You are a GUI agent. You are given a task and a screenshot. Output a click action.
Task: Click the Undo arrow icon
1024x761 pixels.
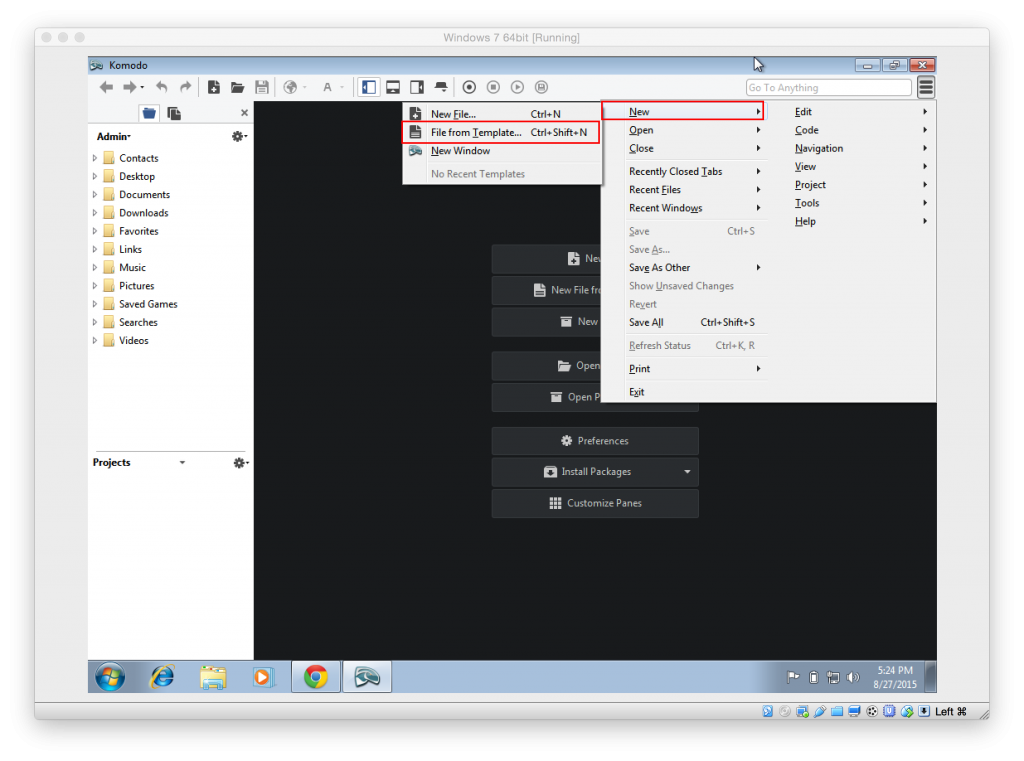pyautogui.click(x=161, y=87)
